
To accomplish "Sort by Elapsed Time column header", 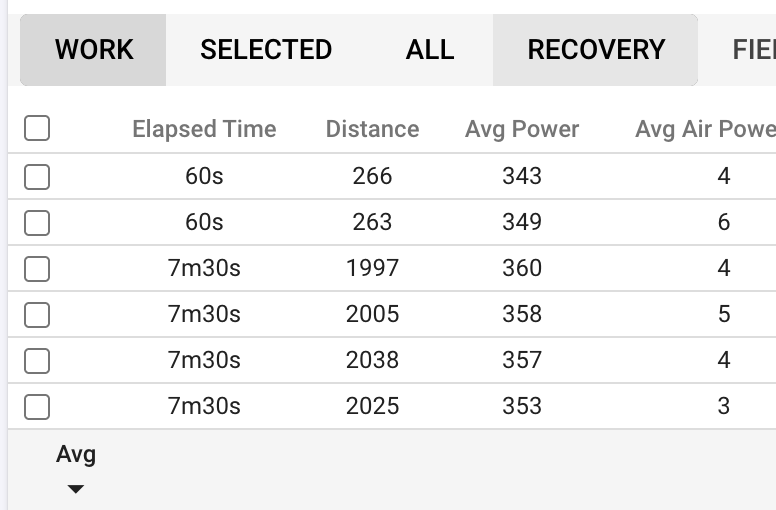I will (x=204, y=129).
